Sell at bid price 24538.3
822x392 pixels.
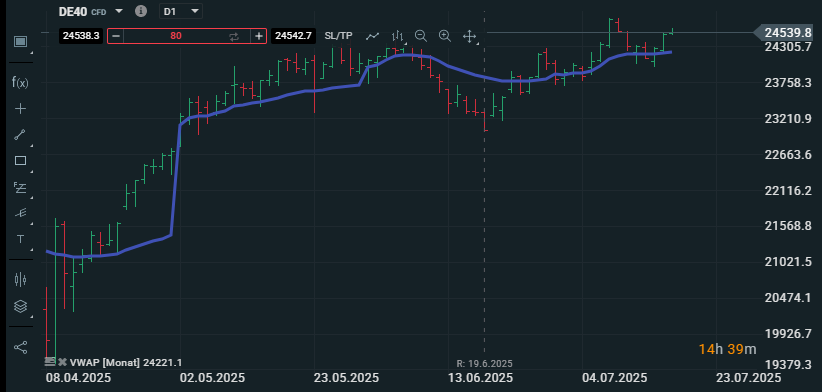pos(81,36)
